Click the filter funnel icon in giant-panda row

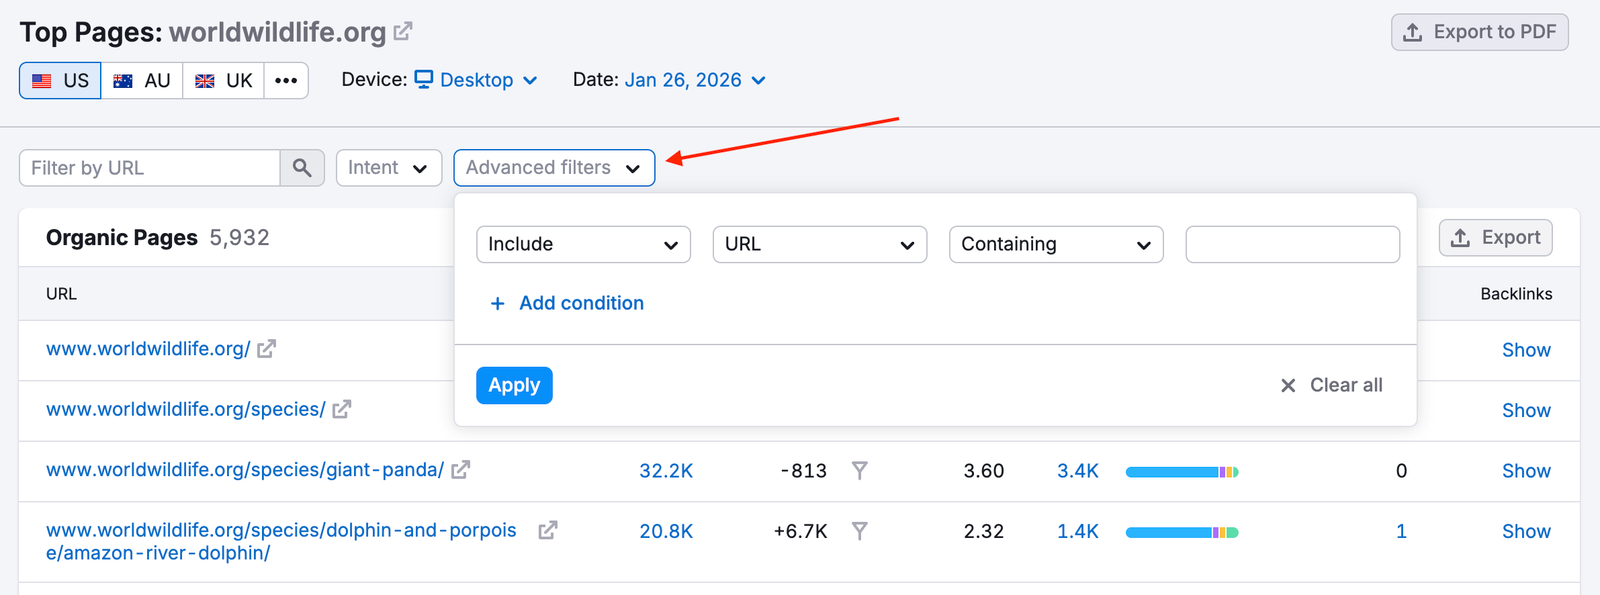coord(859,471)
